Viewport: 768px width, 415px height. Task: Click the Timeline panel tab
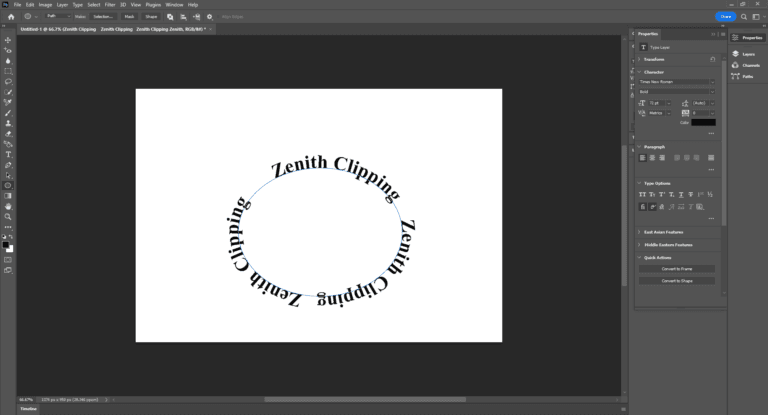click(28, 409)
